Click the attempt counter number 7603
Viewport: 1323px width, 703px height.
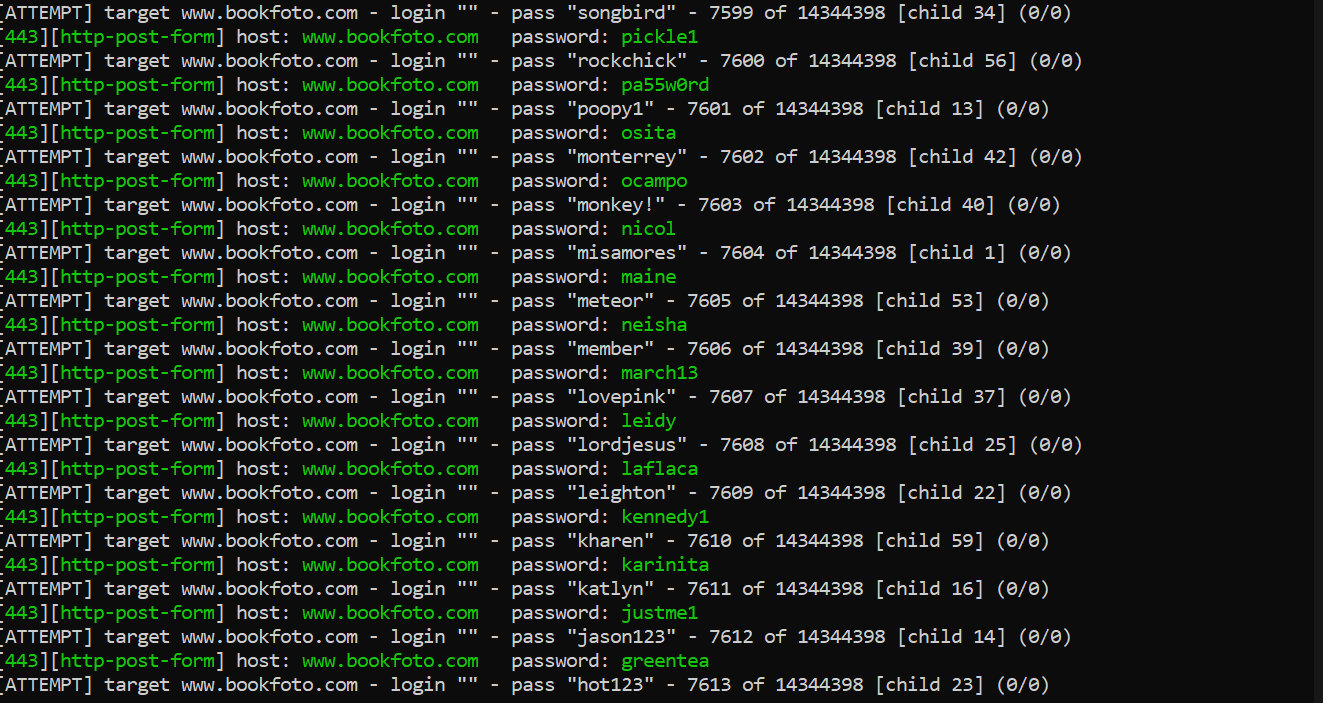pos(720,205)
